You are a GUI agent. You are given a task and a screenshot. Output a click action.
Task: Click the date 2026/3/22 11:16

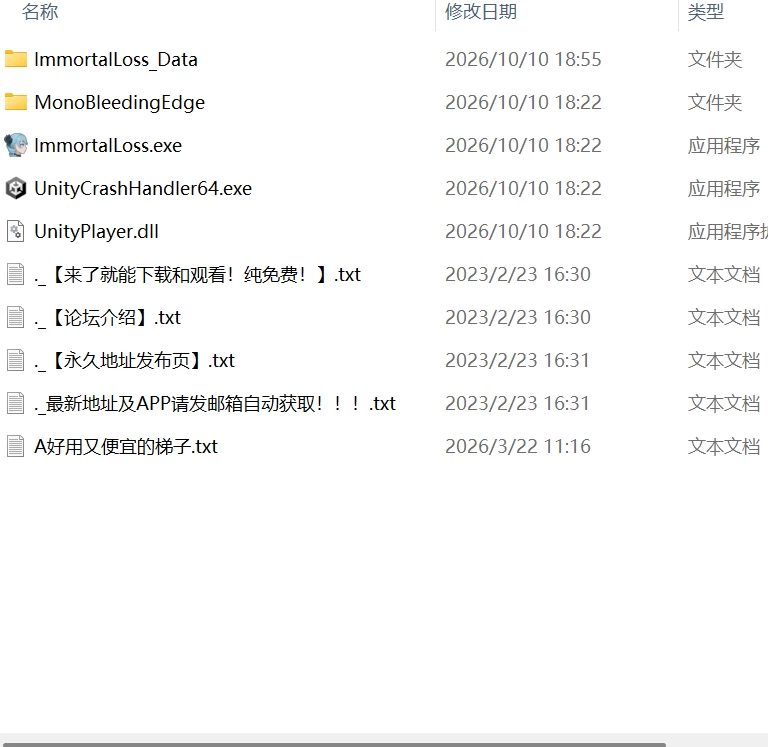click(518, 447)
